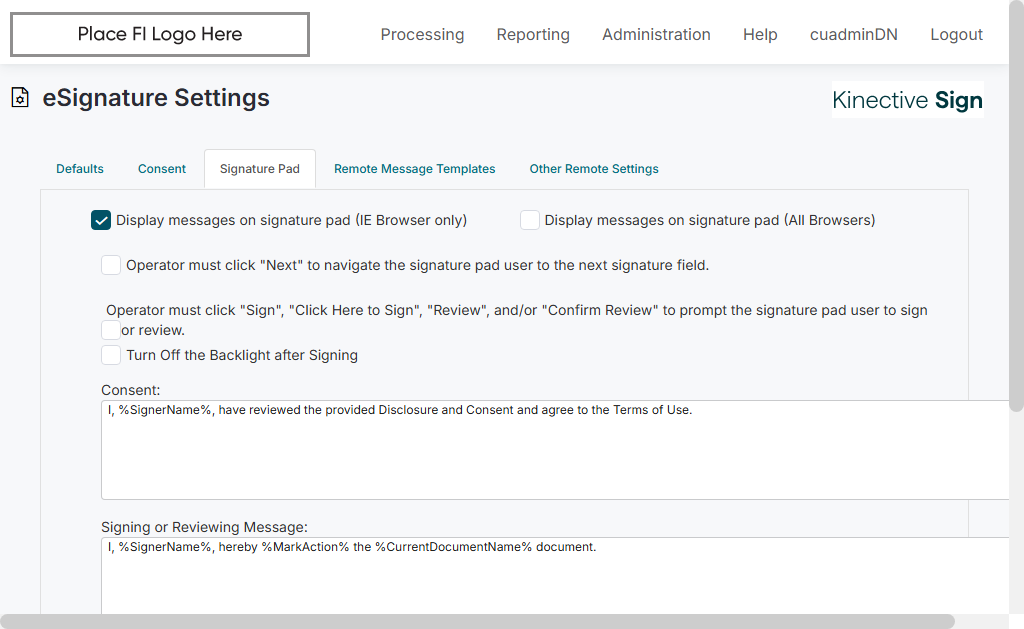Click the eSignature Settings page icon
The image size is (1024, 629).
[20, 98]
